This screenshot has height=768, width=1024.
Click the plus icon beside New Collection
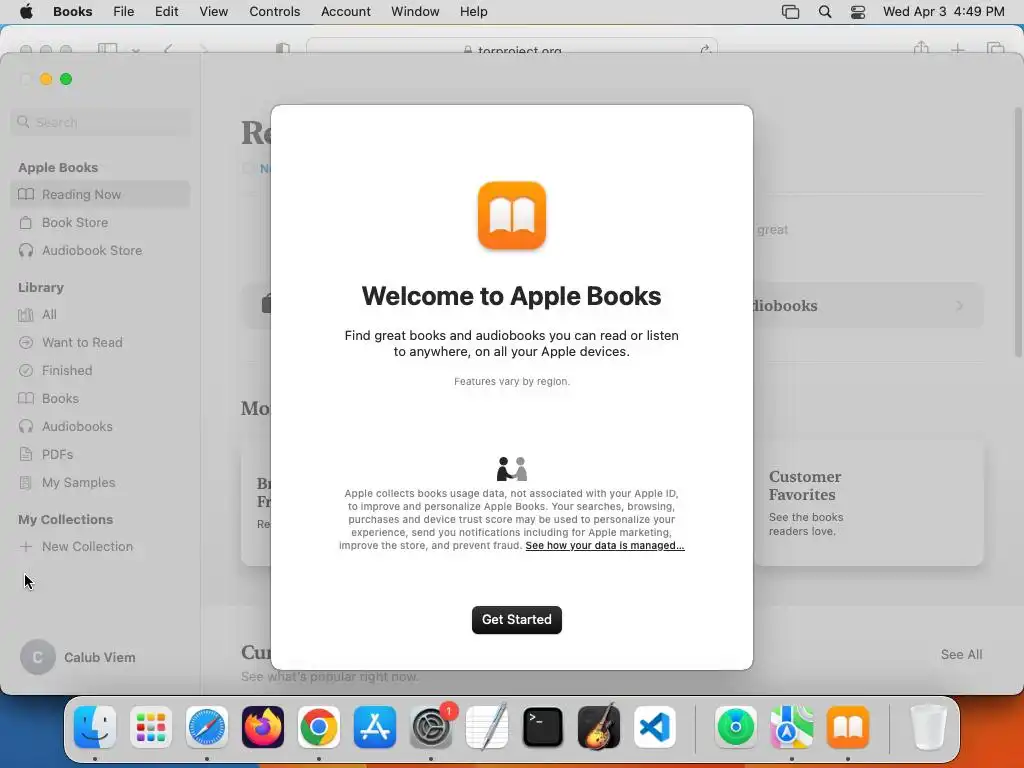click(x=25, y=547)
